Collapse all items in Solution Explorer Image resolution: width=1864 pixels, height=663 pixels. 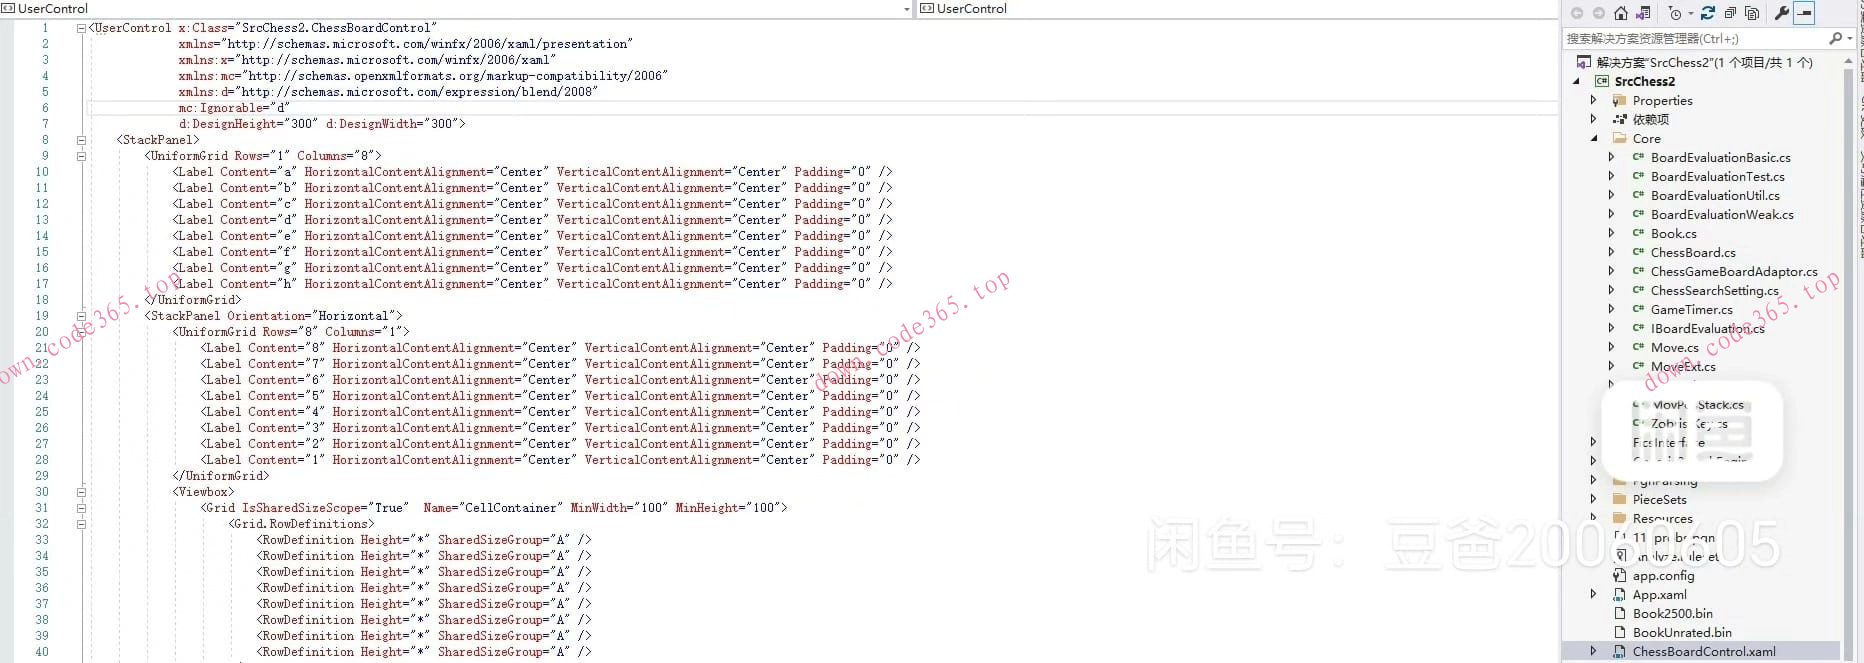(x=1730, y=13)
